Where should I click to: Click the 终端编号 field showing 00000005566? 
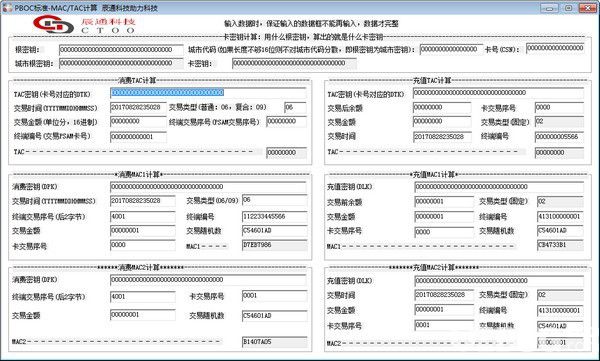pos(559,137)
